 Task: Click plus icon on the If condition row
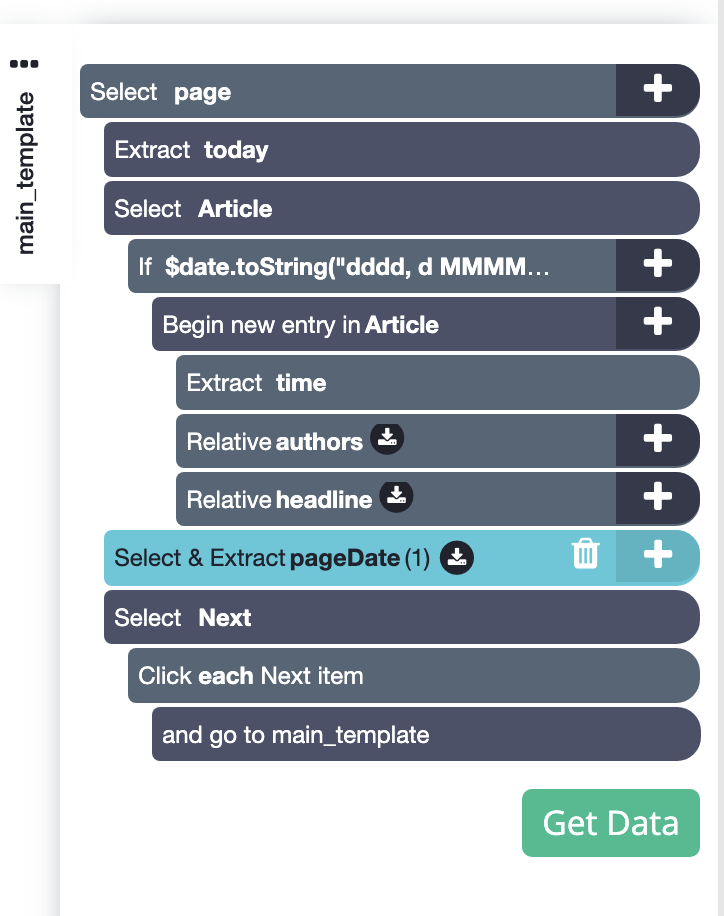click(657, 265)
